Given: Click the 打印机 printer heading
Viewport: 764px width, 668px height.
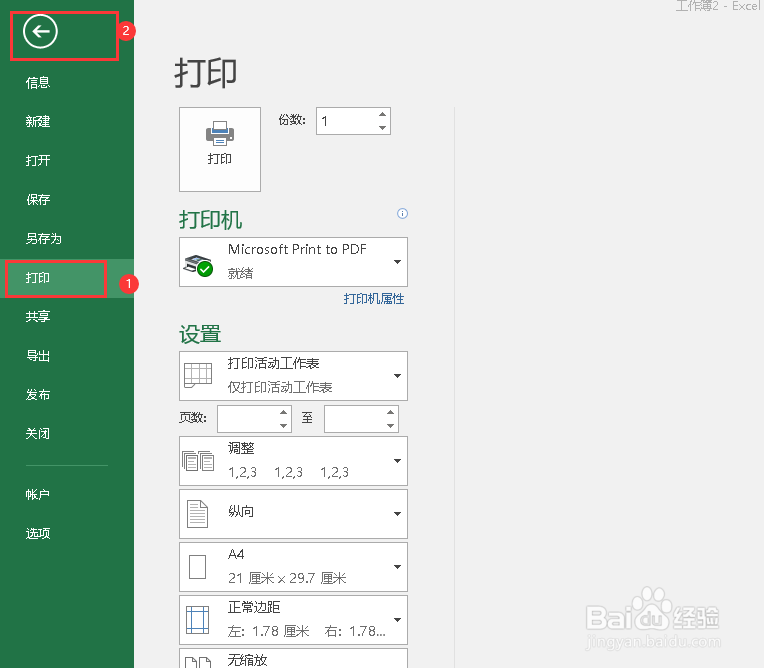Looking at the screenshot, I should pyautogui.click(x=210, y=220).
